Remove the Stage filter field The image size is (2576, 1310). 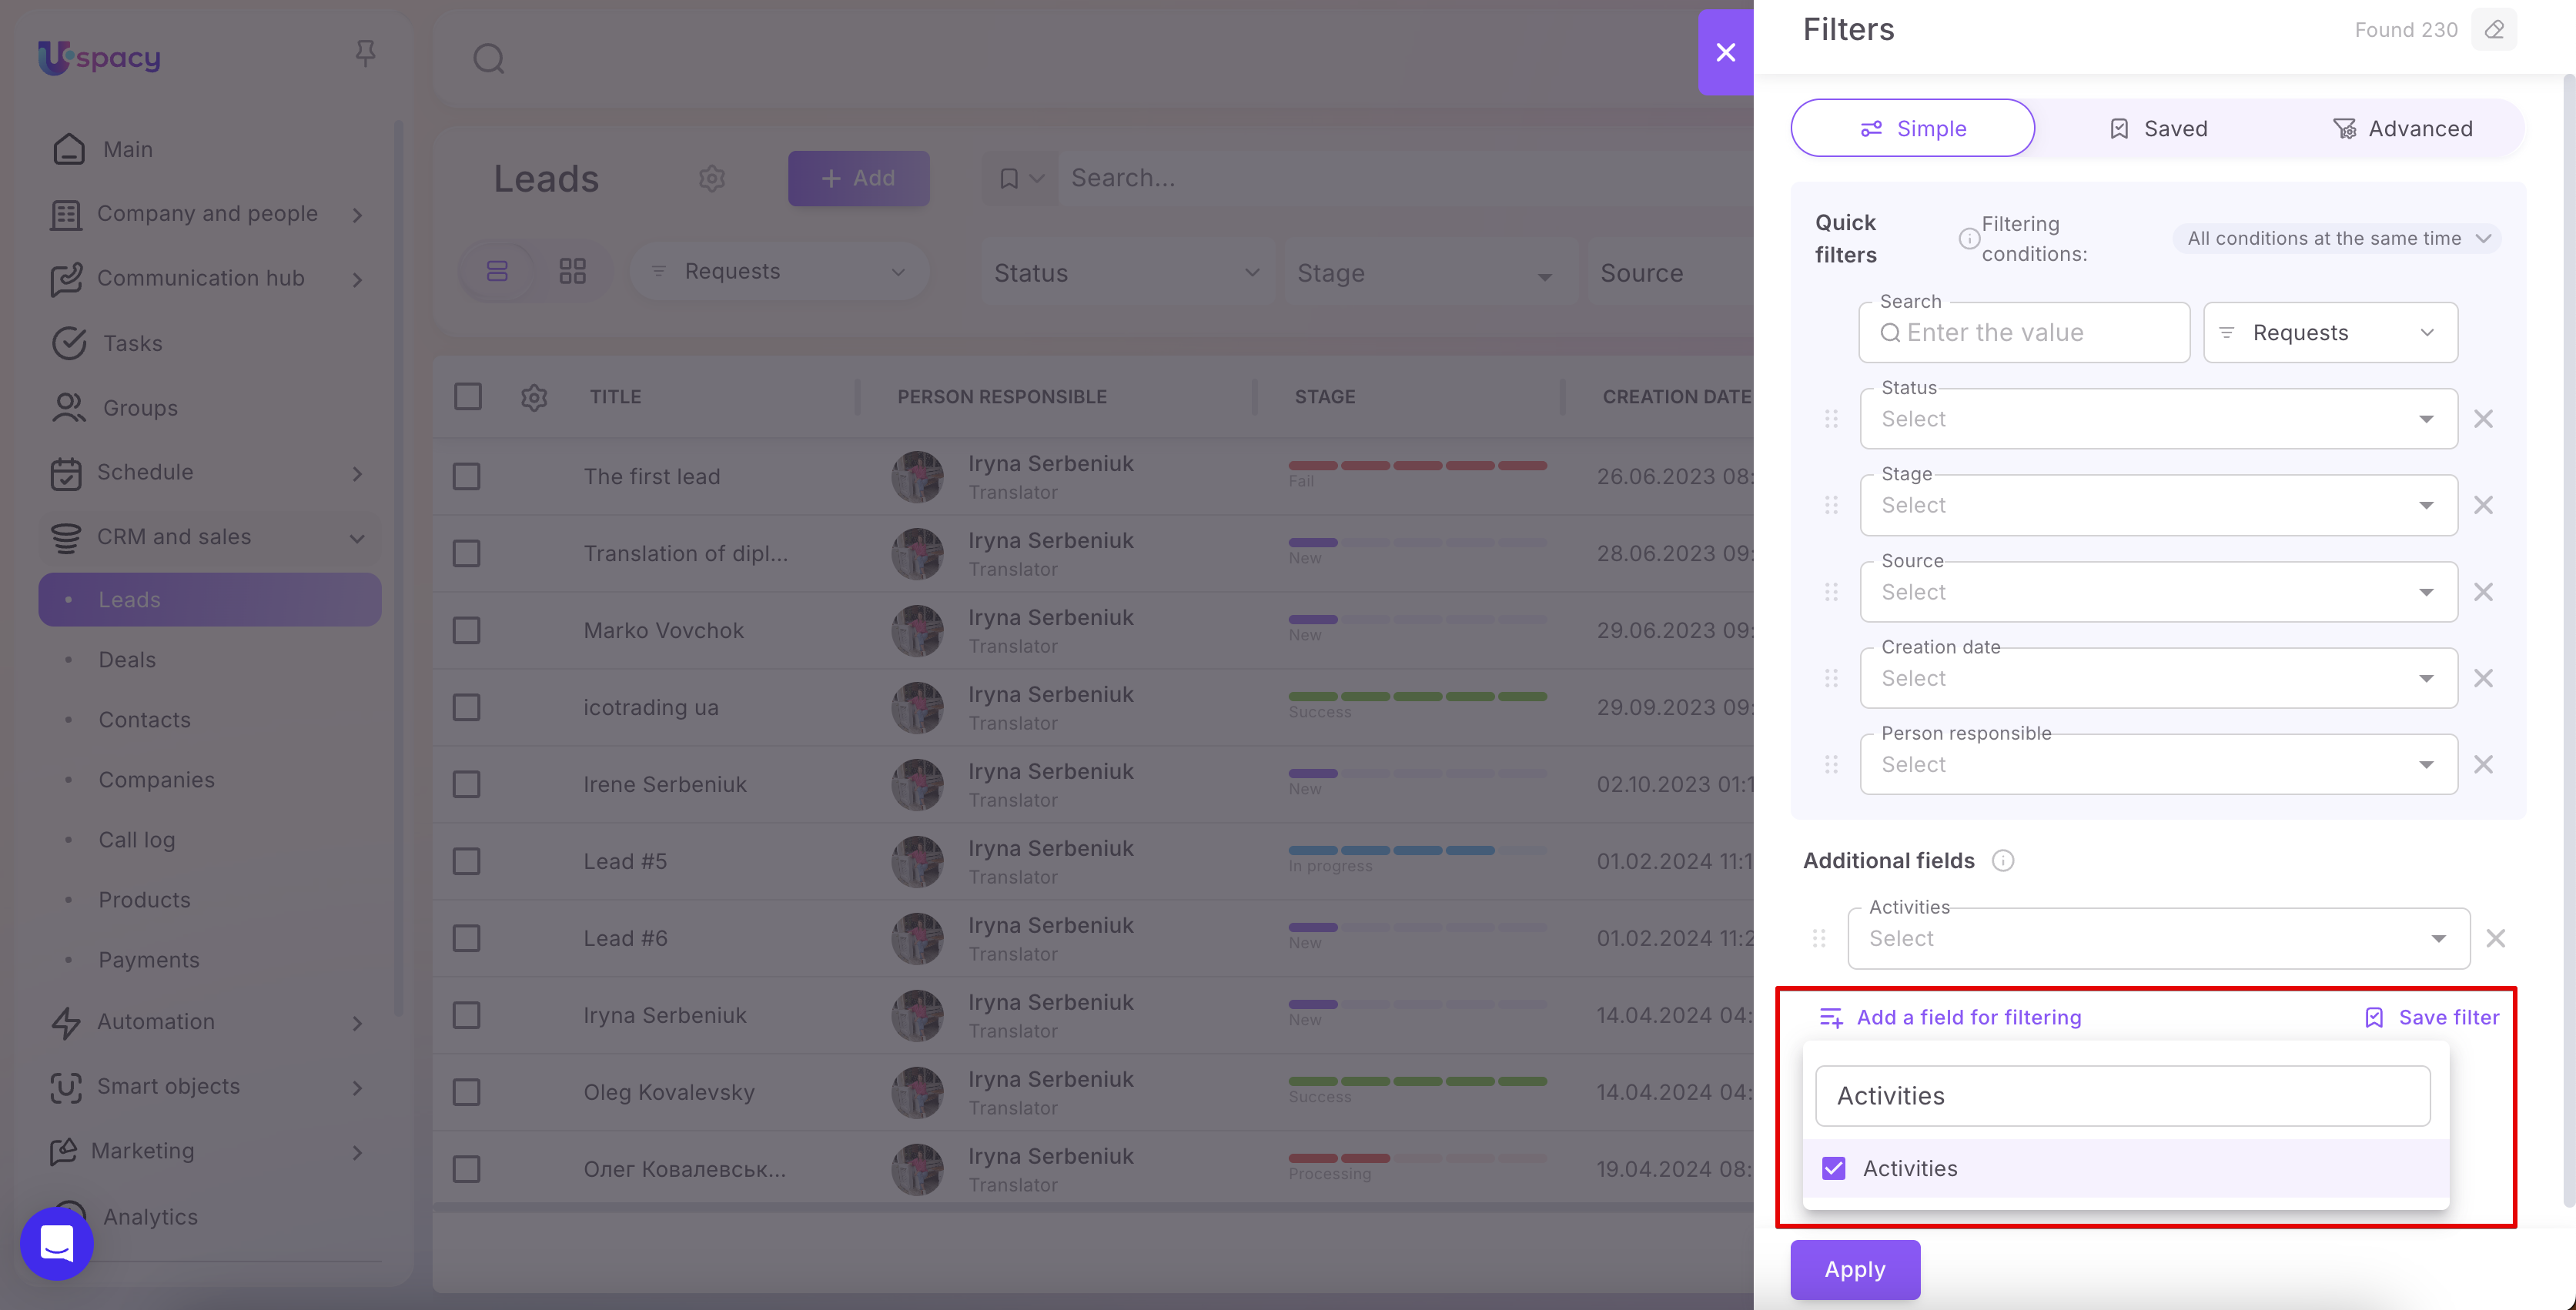tap(2483, 505)
